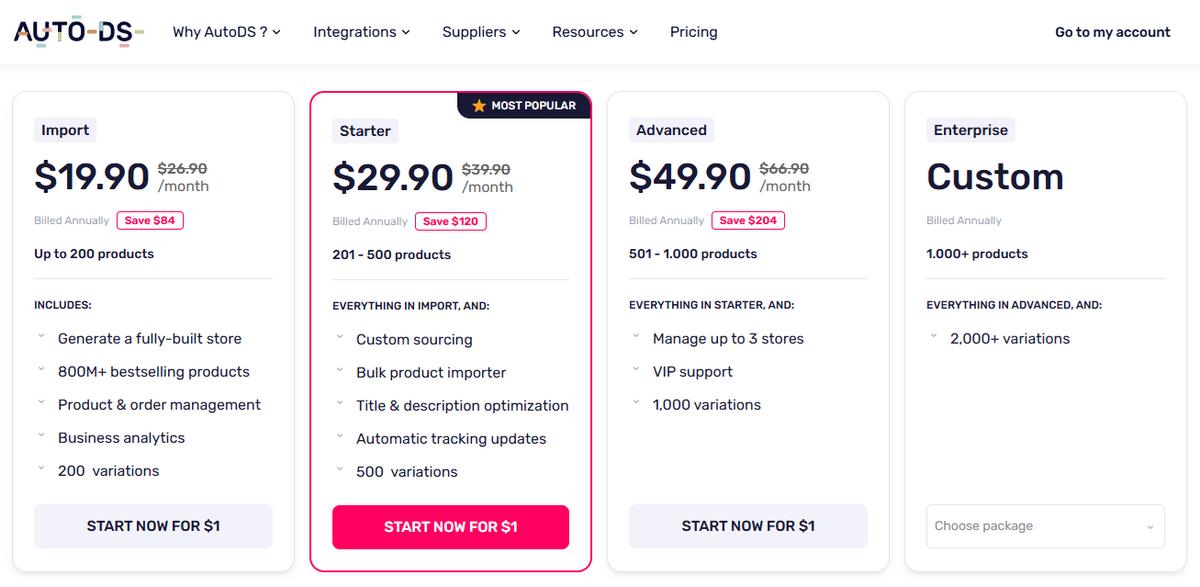
Task: Click the star icon on Most Popular badge
Action: (x=477, y=104)
